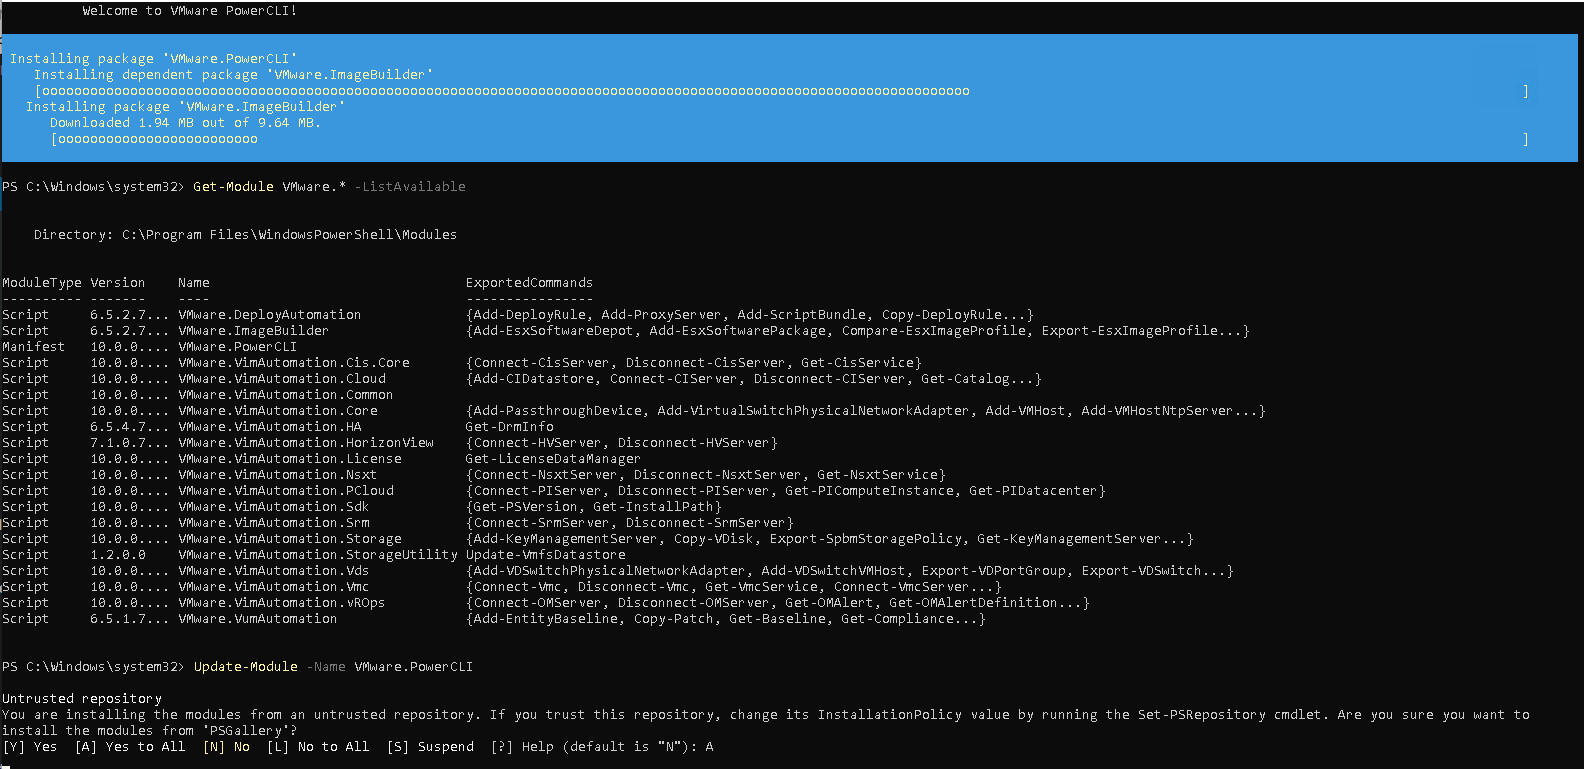Click the "[A] Yes to All" option
Image resolution: width=1584 pixels, height=769 pixels.
pos(130,747)
